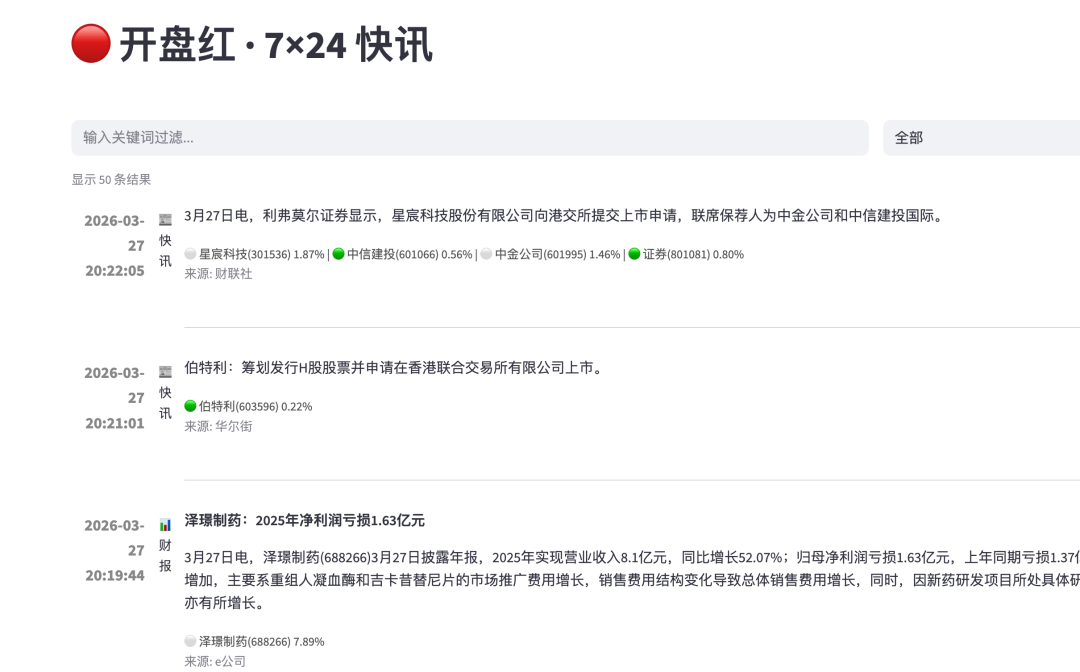
Task: Click sector tag 证券(801081) 0.80%
Action: (693, 254)
